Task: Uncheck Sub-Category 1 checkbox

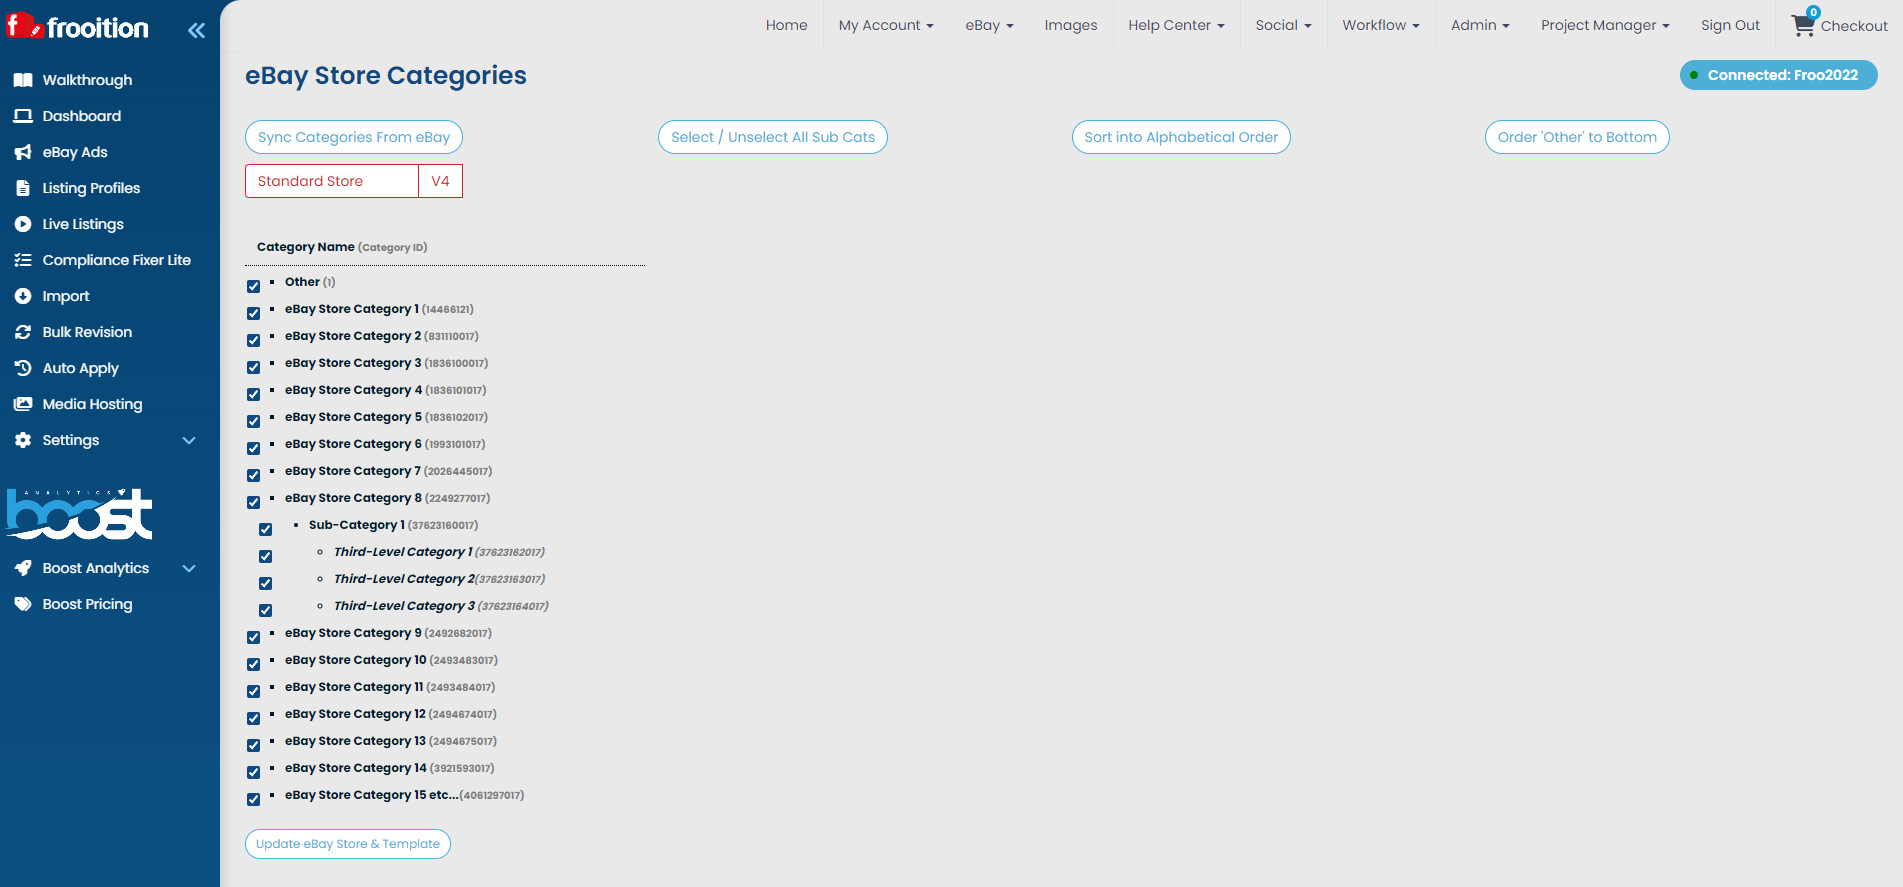Action: (265, 529)
